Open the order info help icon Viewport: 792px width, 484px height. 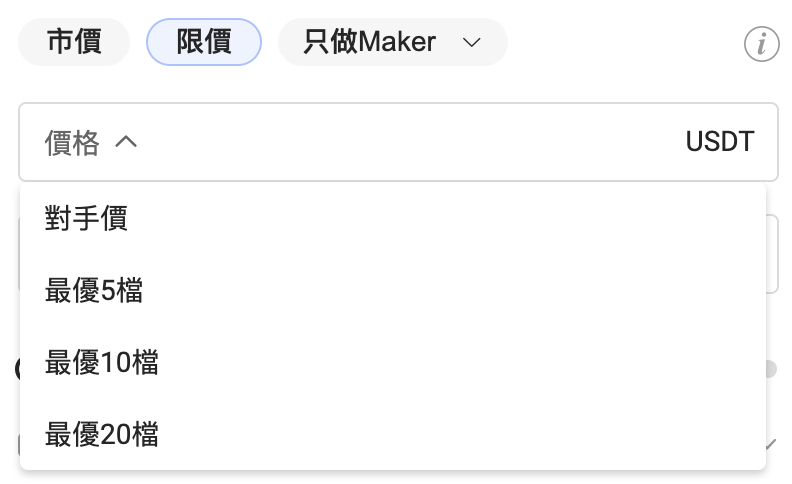click(761, 44)
